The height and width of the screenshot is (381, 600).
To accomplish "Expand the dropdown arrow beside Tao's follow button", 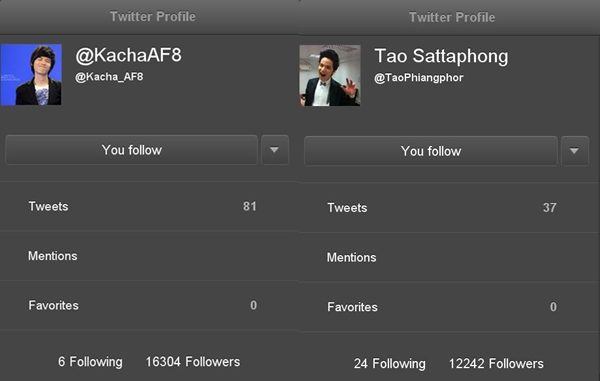I will click(x=574, y=151).
